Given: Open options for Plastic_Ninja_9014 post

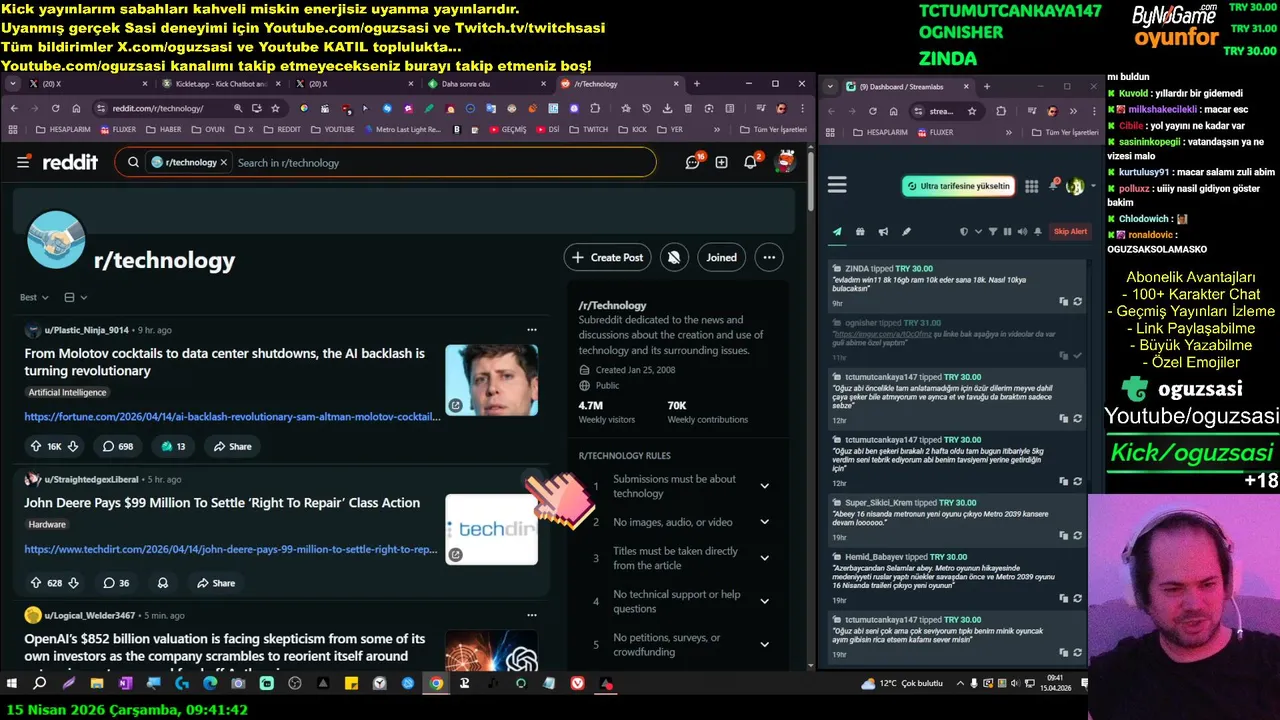Looking at the screenshot, I should point(532,330).
